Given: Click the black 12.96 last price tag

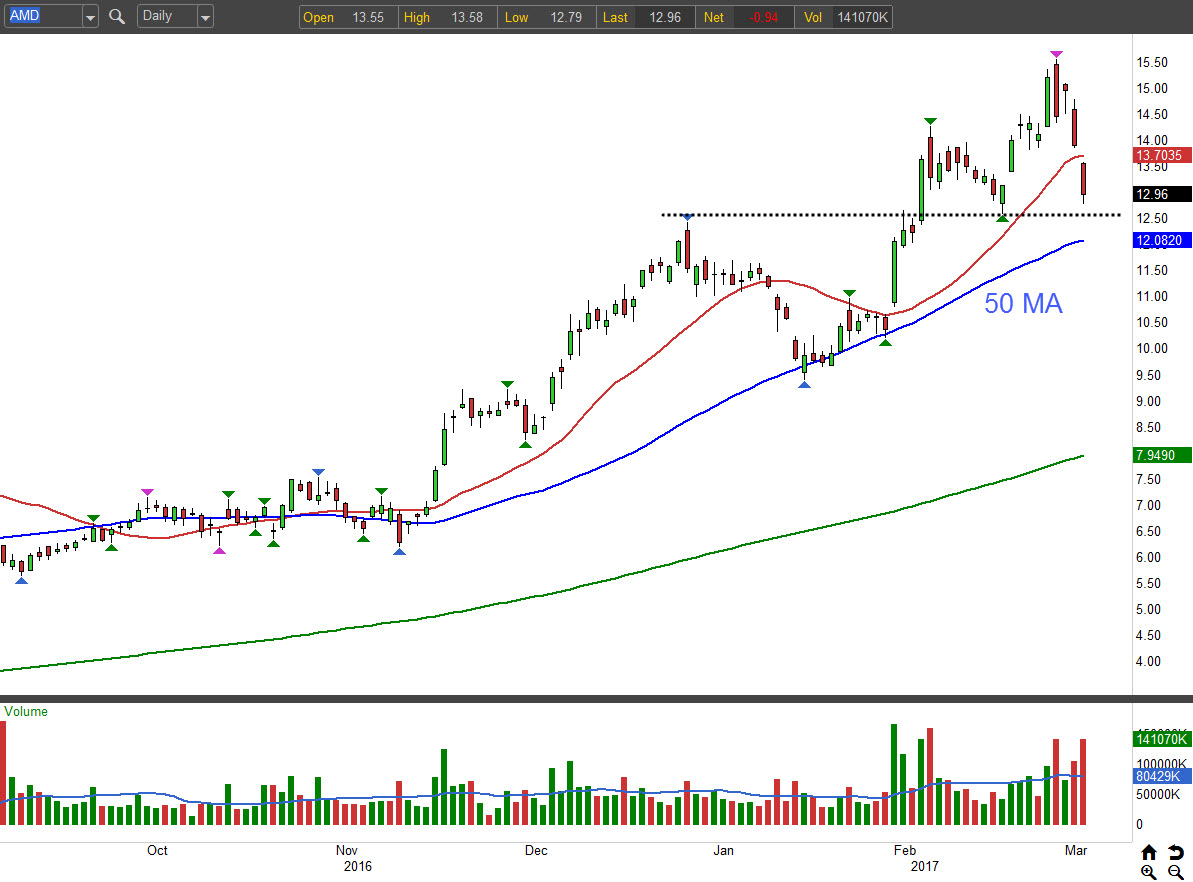Looking at the screenshot, I should (1162, 194).
